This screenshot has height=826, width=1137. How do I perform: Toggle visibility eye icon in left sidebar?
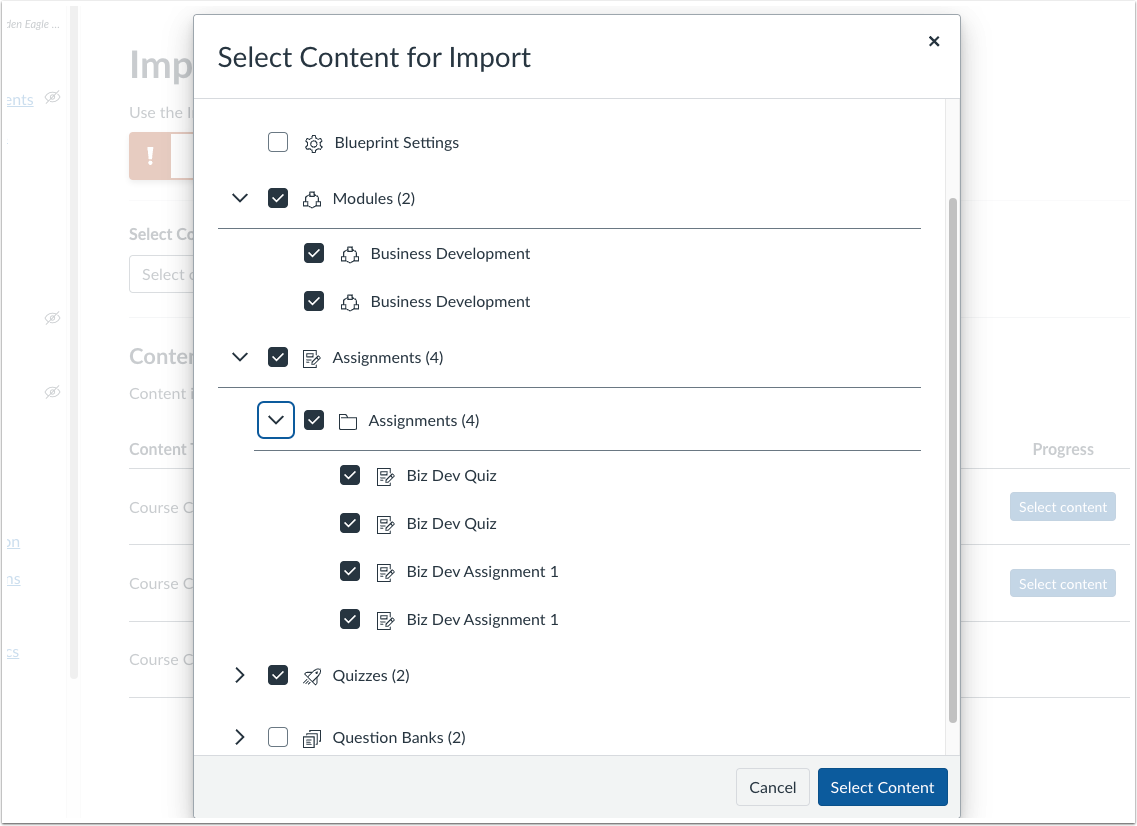(52, 97)
